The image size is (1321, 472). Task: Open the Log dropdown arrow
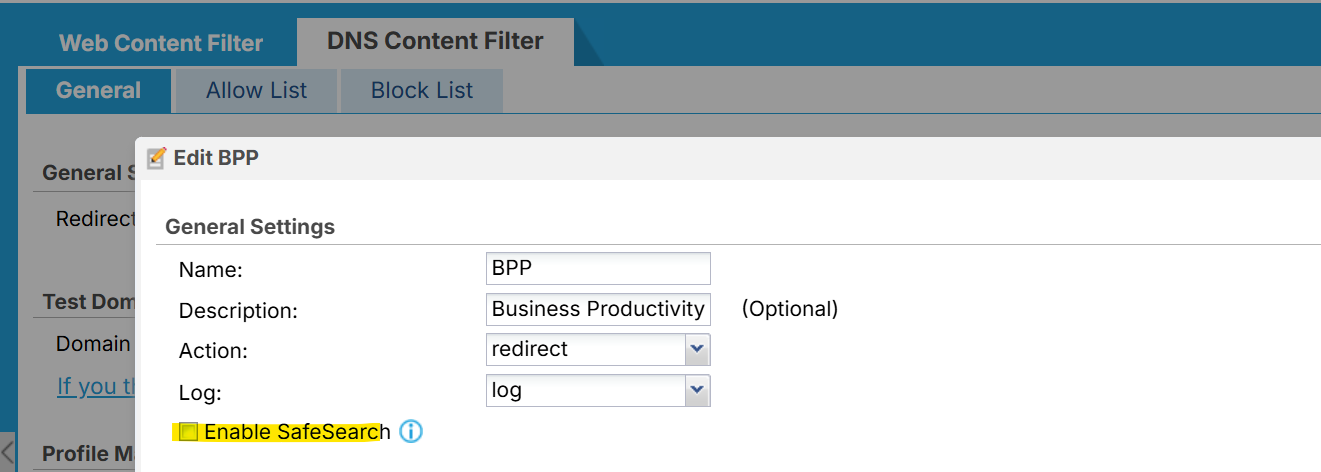point(697,391)
